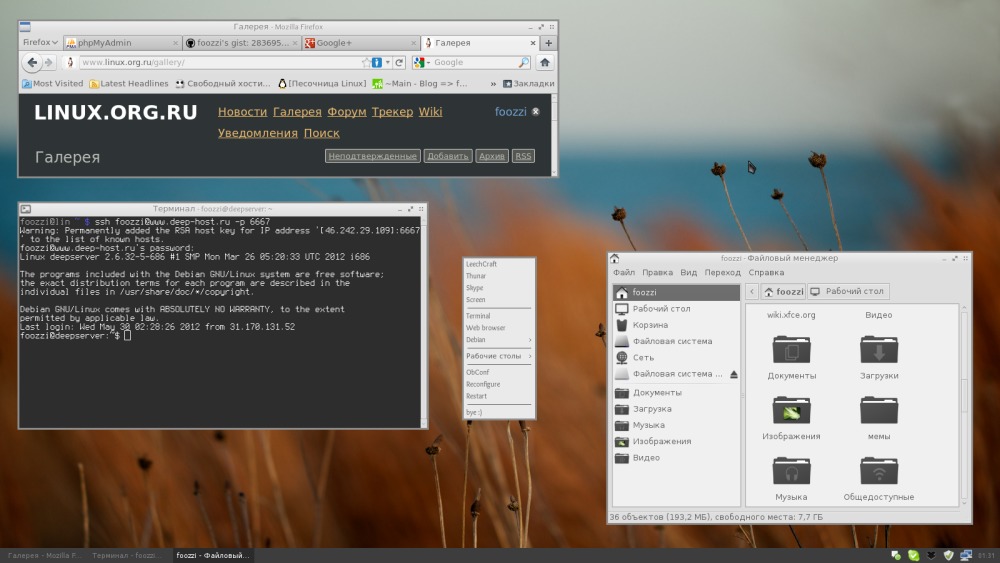Open Справка menu in file manager

coord(766,272)
